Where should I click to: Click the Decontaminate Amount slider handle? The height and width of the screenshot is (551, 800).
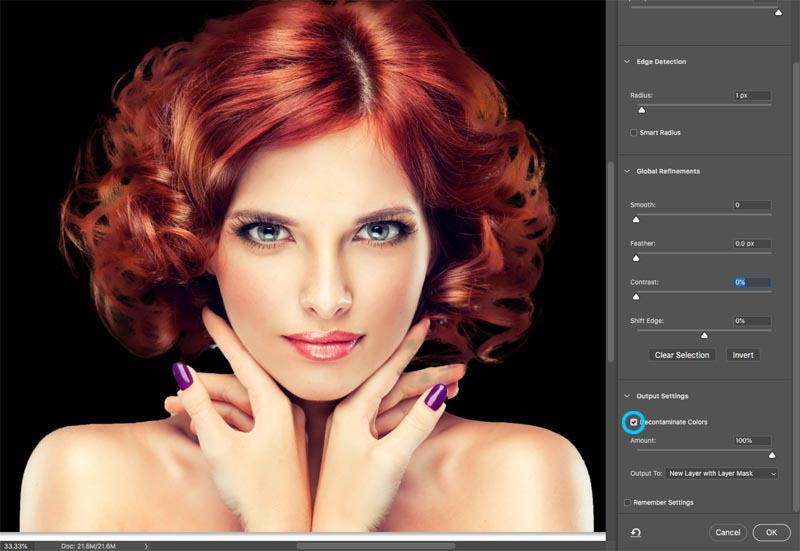(771, 455)
